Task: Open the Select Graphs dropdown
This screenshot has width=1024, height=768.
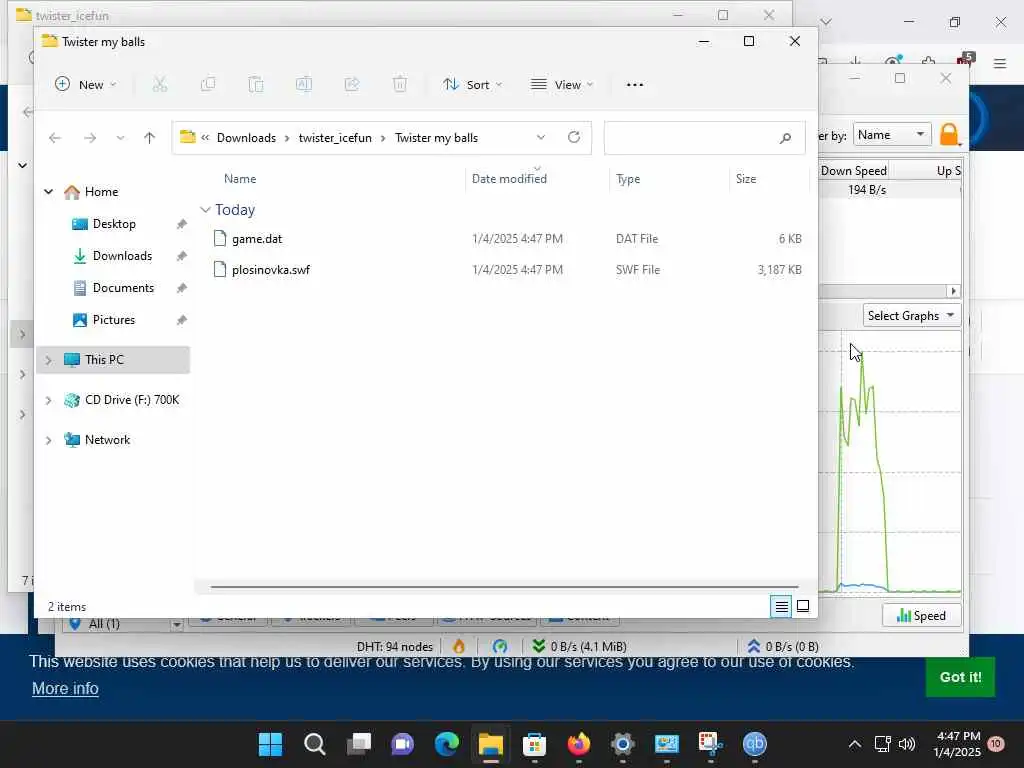Action: (912, 316)
